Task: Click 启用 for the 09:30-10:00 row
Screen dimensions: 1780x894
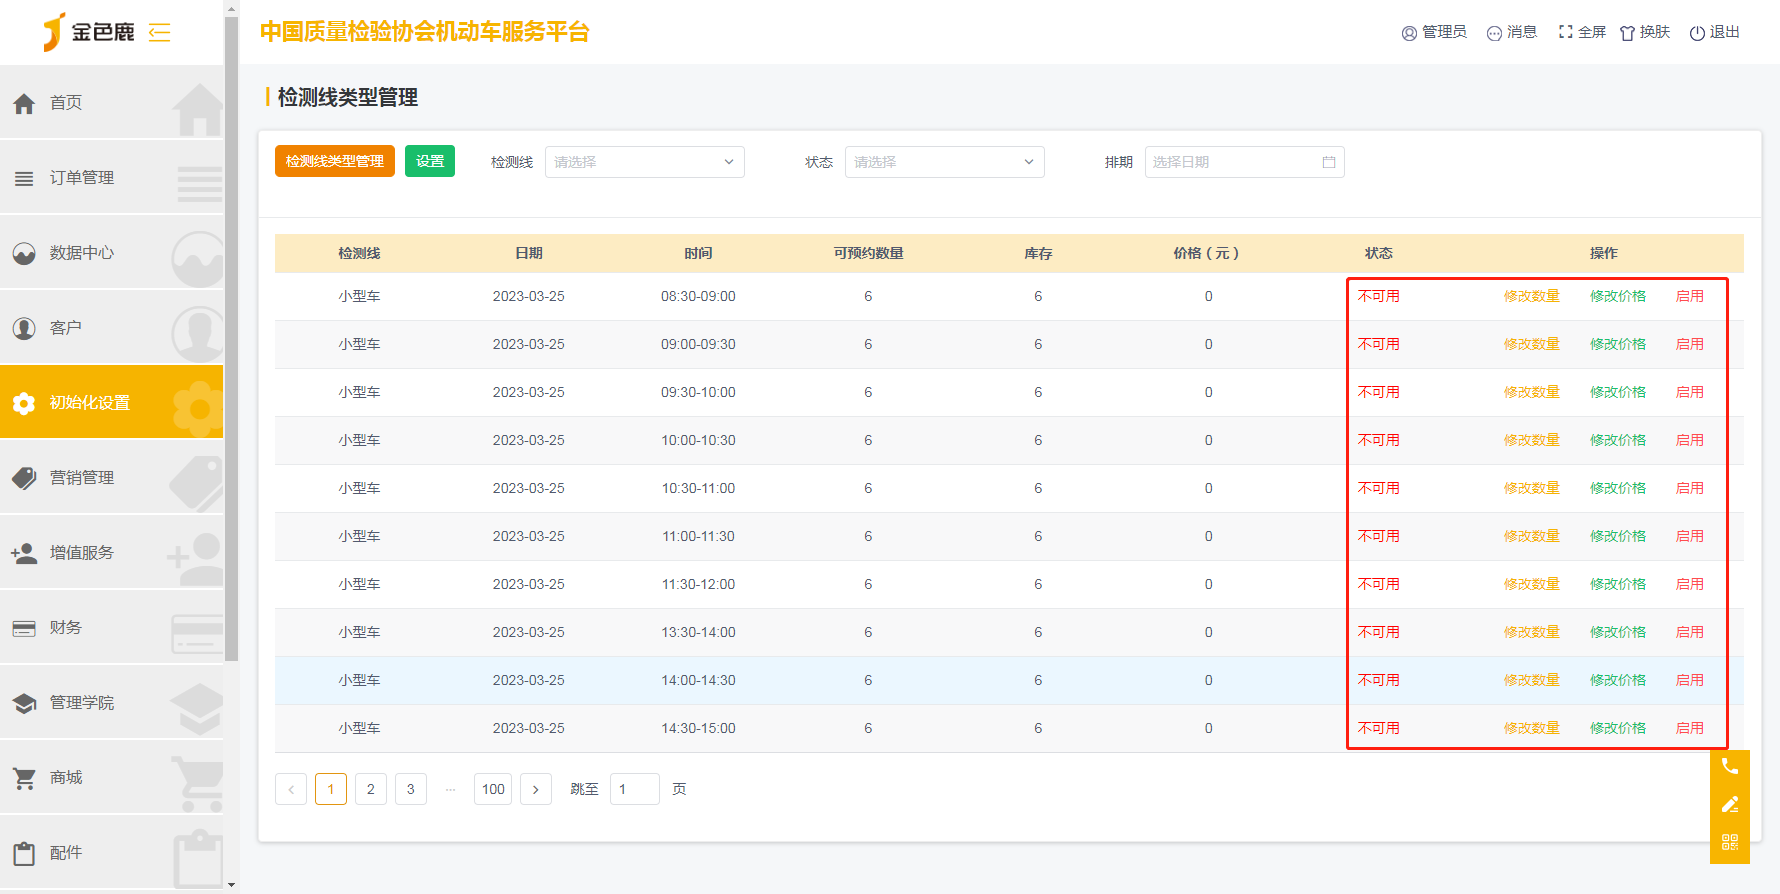Action: pos(1690,392)
